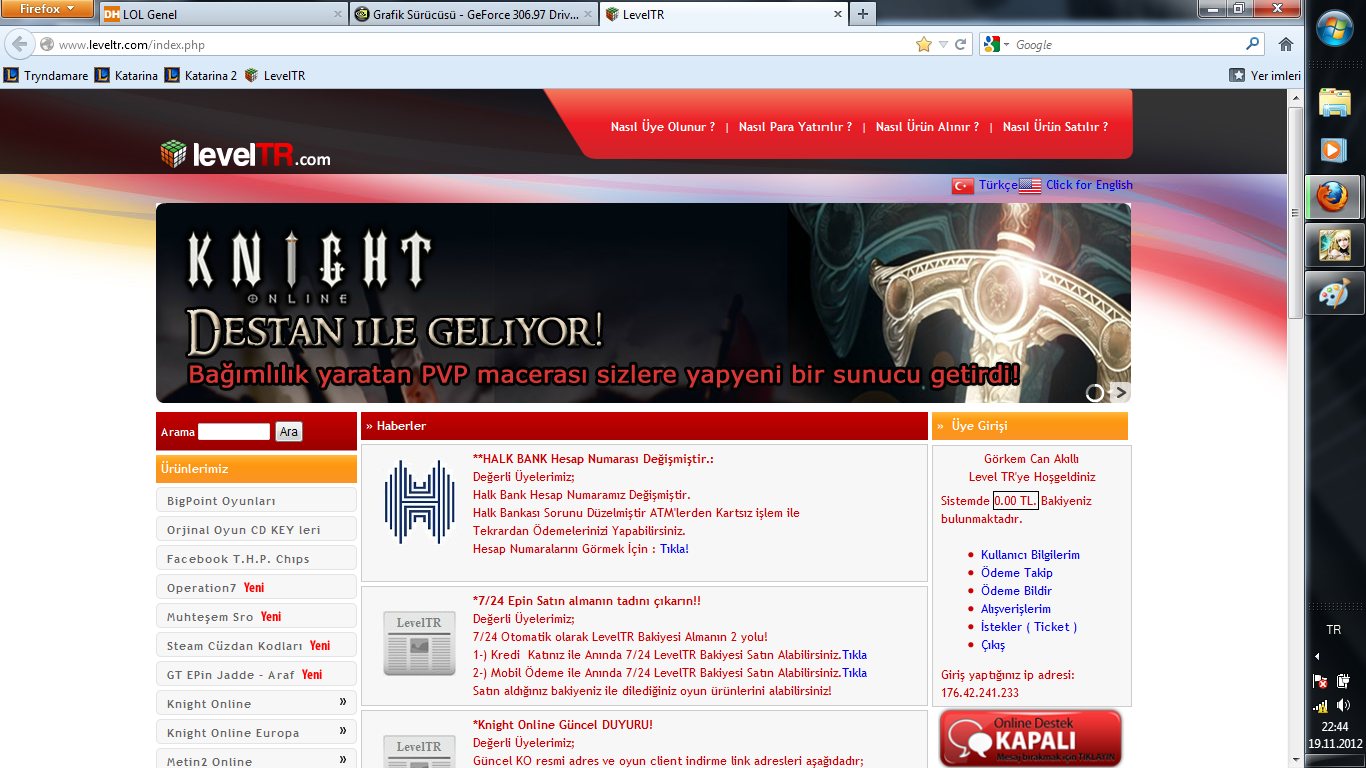The width and height of the screenshot is (1366, 768).
Task: Close the LOL Genel tab
Action: 337,15
